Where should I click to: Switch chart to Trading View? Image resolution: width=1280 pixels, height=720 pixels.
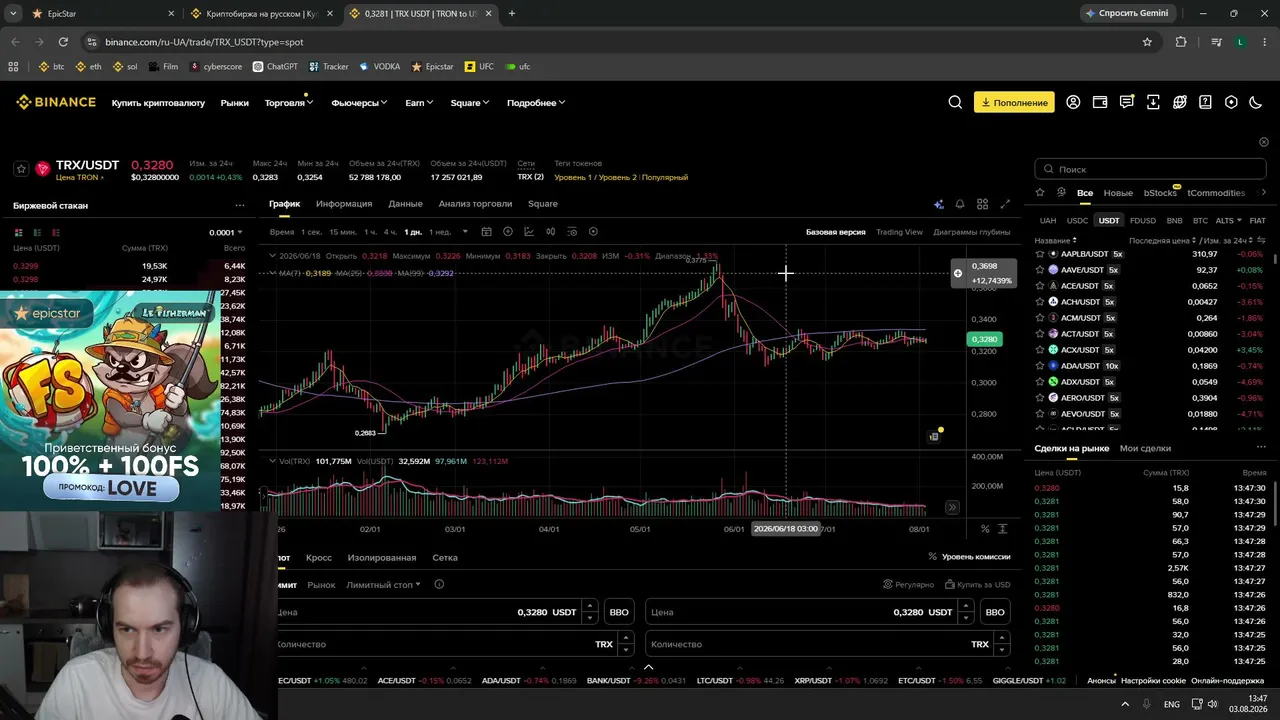[899, 232]
